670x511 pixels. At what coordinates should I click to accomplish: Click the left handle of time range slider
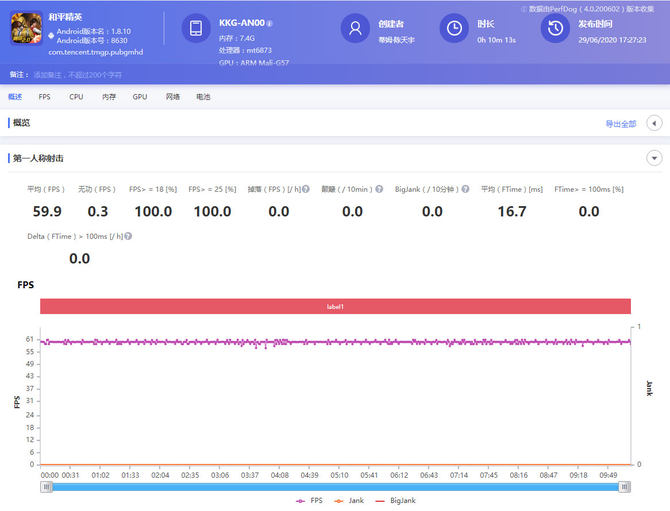tap(46, 487)
